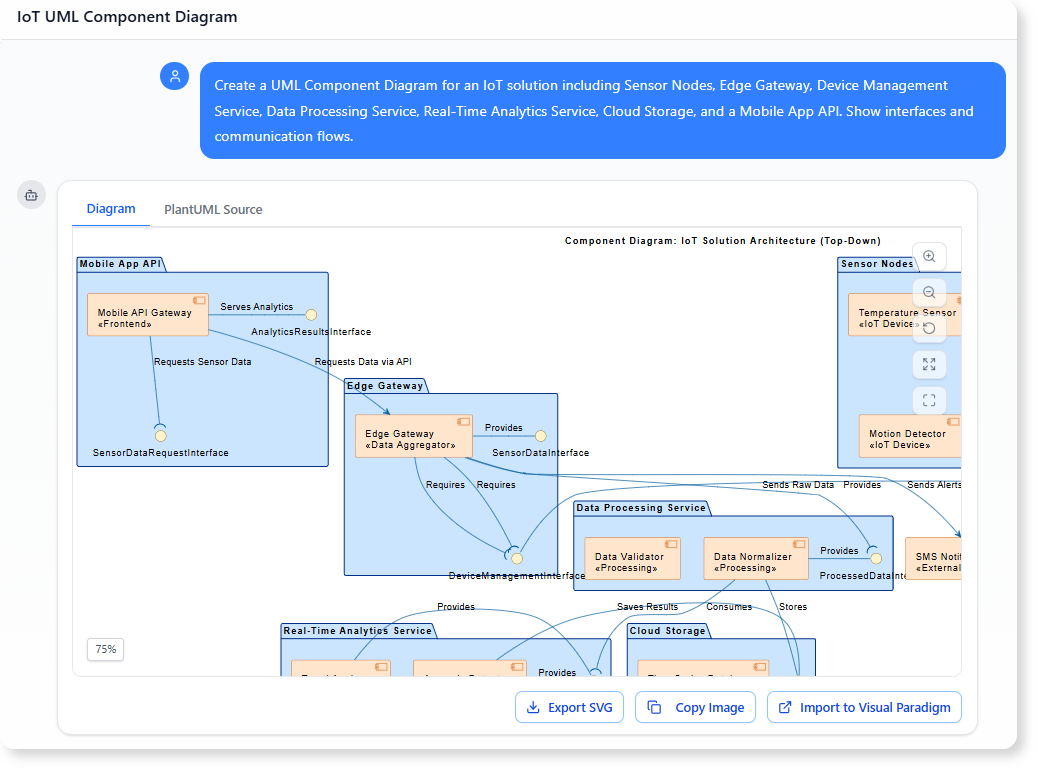Image resolution: width=1038 pixels, height=770 pixels.
Task: Click the zoom in magnifier icon
Action: [x=929, y=256]
